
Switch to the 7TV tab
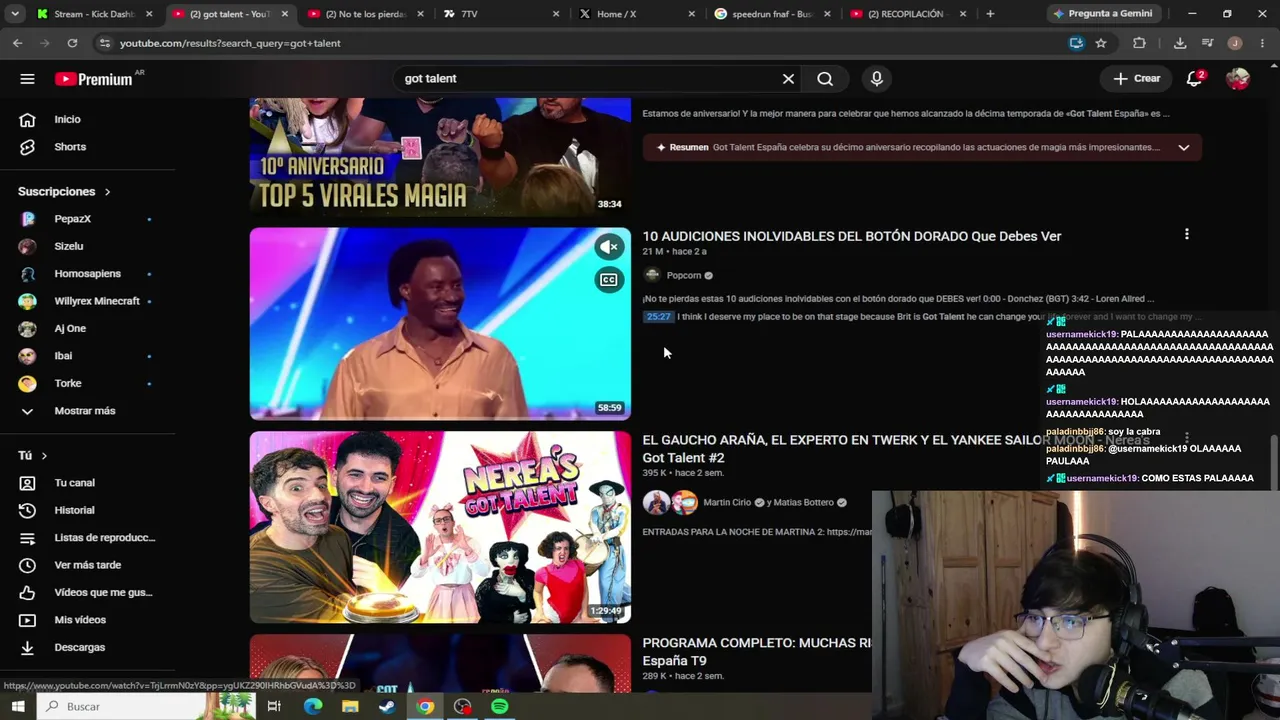[498, 14]
